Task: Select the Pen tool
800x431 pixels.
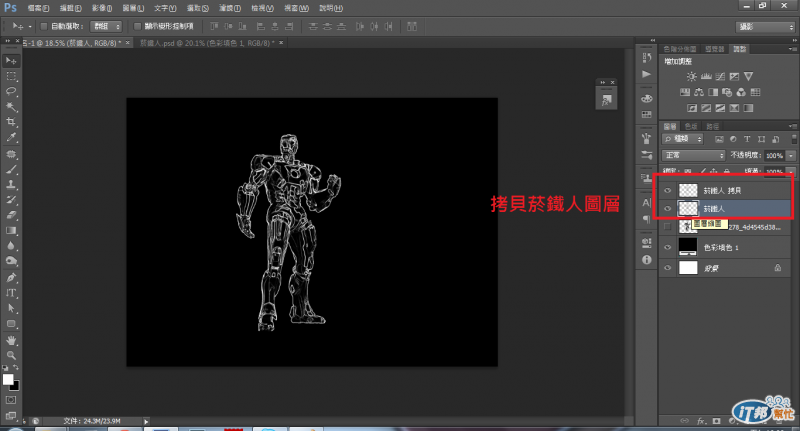Action: pyautogui.click(x=12, y=276)
